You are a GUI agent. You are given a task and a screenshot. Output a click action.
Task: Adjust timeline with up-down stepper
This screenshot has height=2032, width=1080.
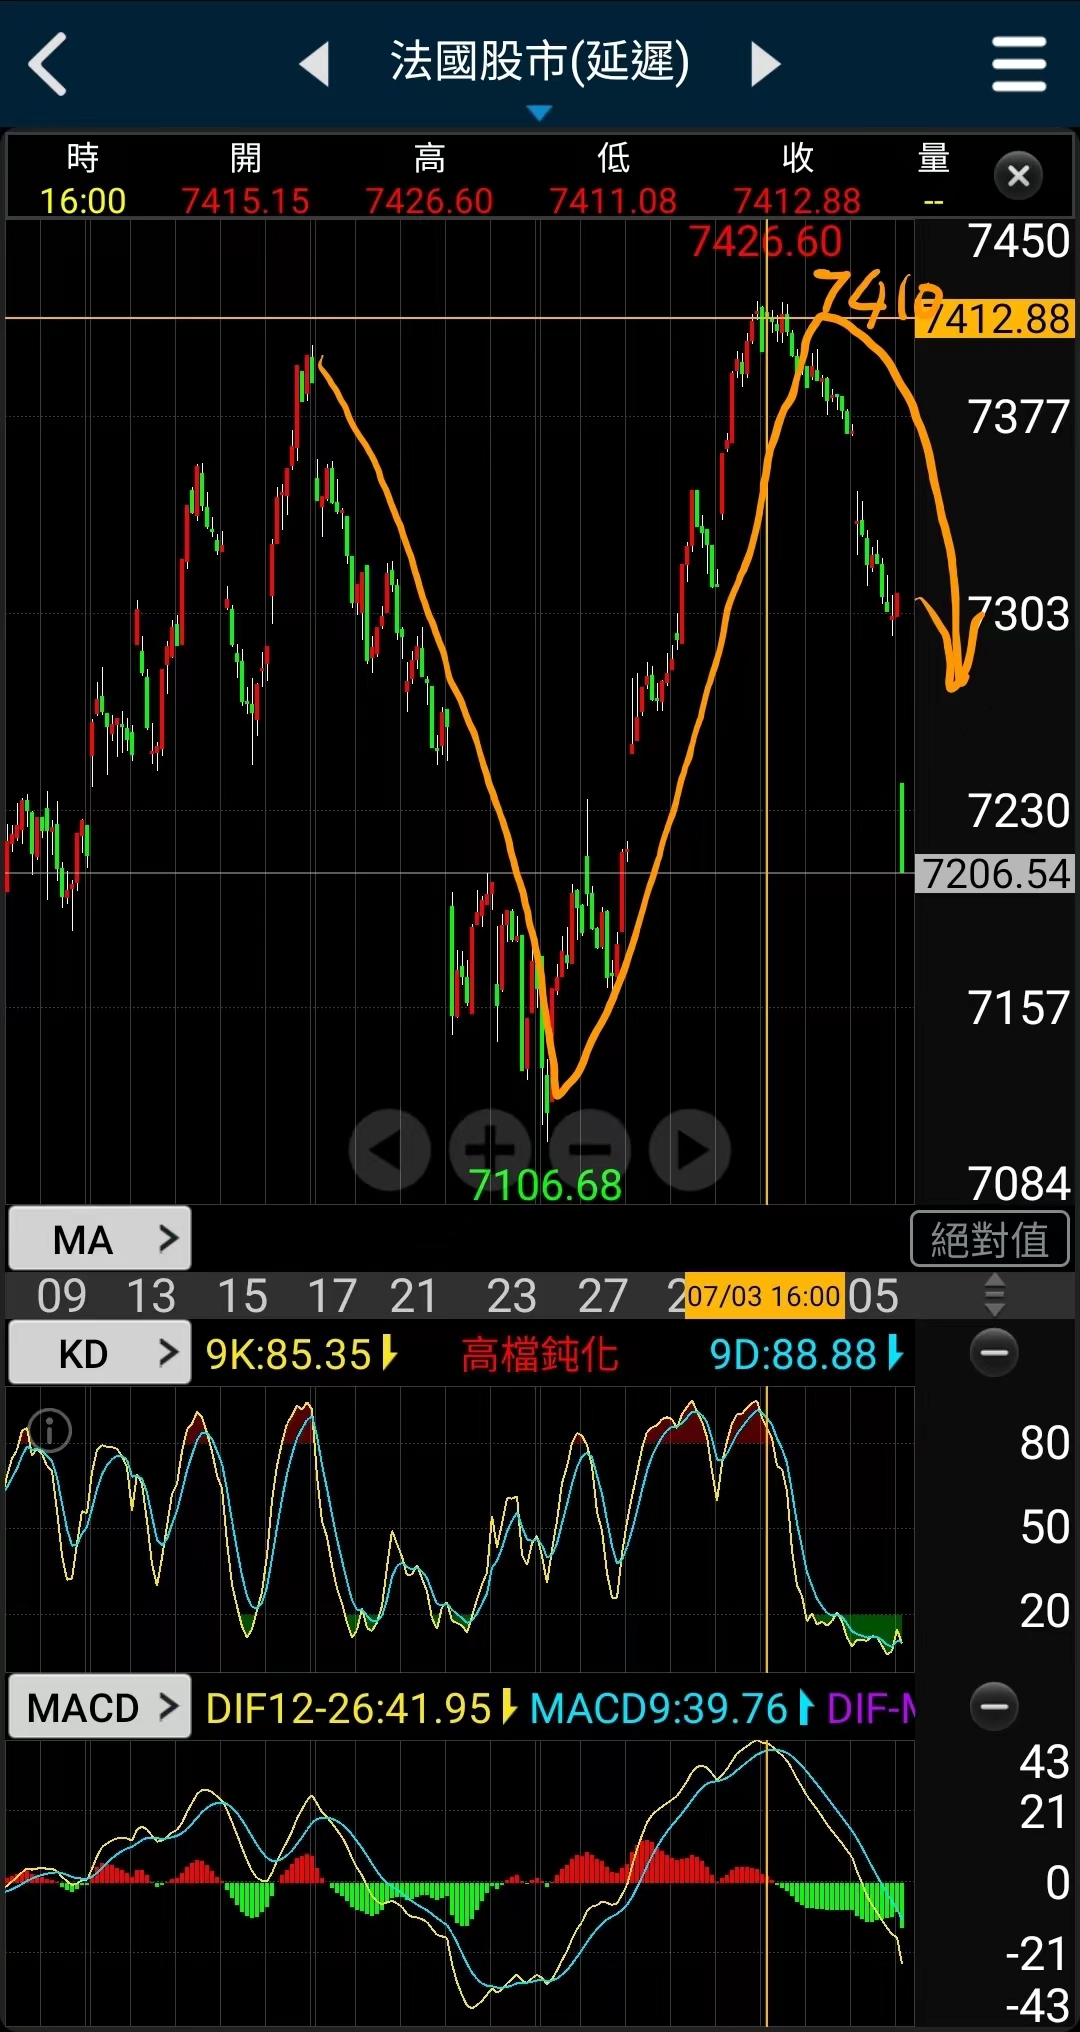pyautogui.click(x=994, y=1295)
